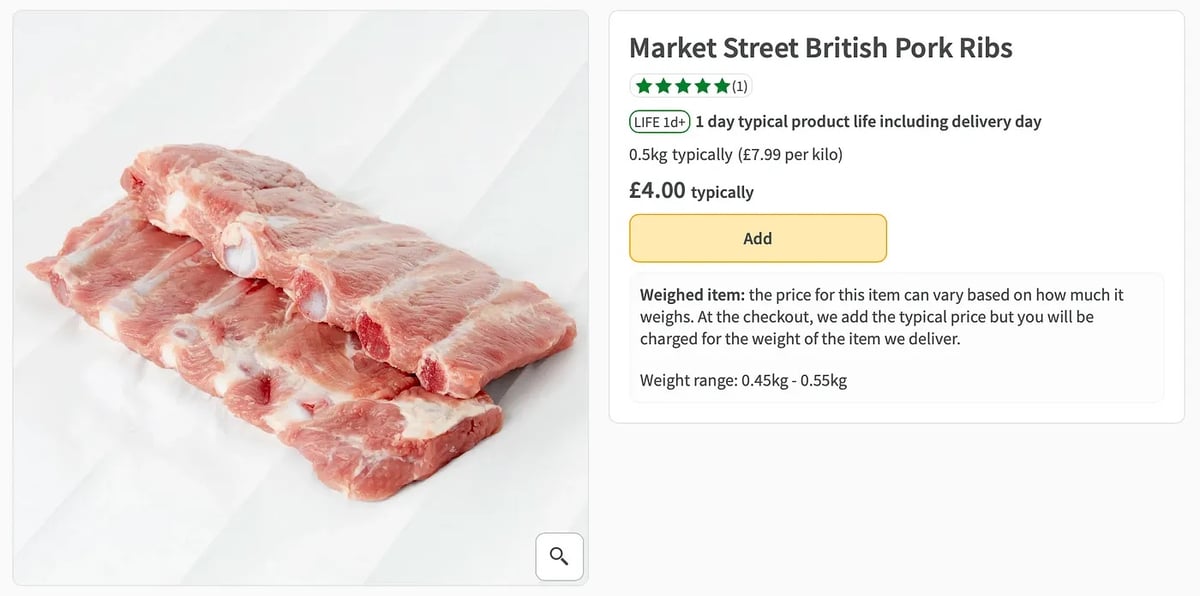The image size is (1200, 596).
Task: Click the £7.99 per kilo text
Action: [790, 155]
